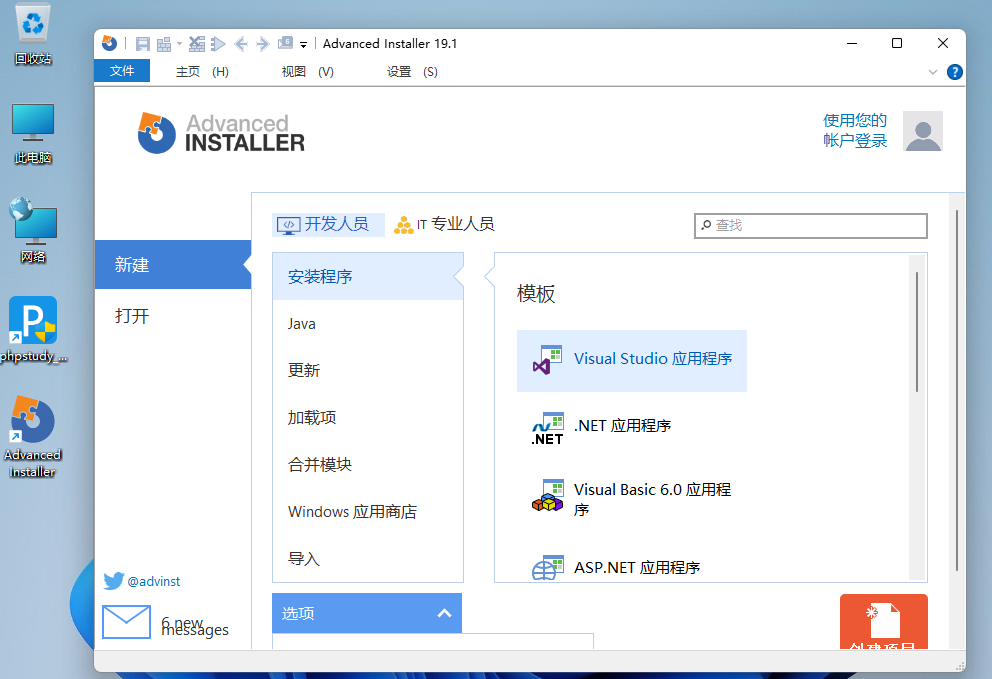The image size is (992, 679).
Task: Customize quick access toolbar dropdown arrow
Action: point(303,45)
